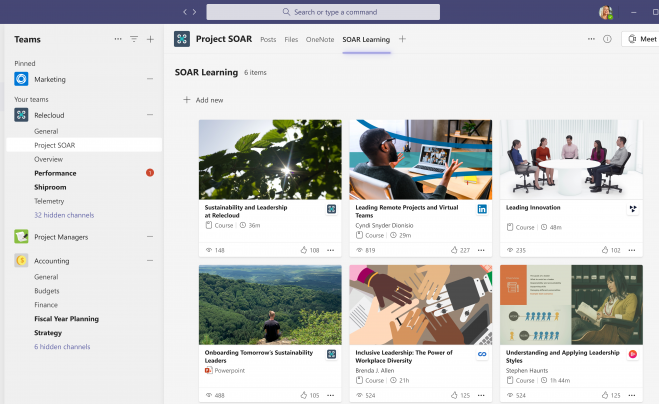Switch to the Files tab
Image resolution: width=659 pixels, height=404 pixels.
point(291,40)
